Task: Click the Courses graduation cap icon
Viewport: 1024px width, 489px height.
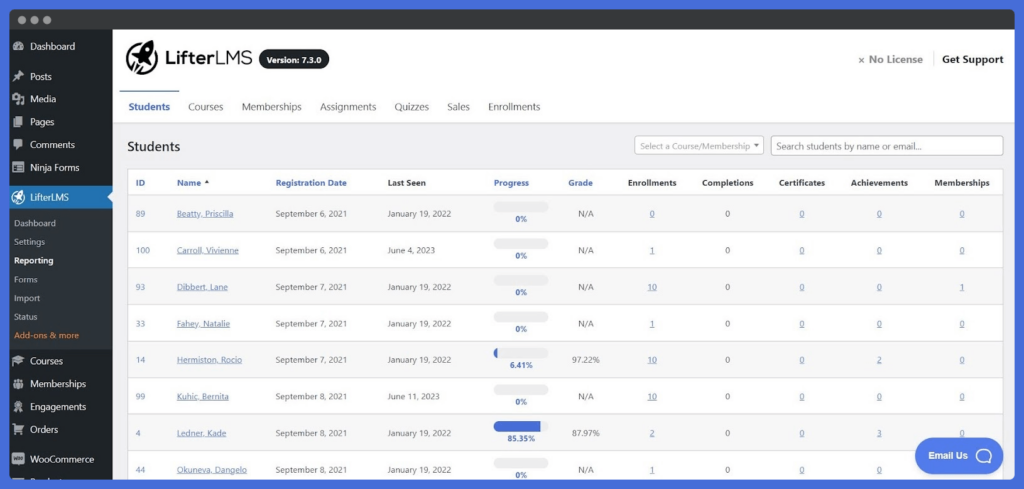Action: click(18, 361)
